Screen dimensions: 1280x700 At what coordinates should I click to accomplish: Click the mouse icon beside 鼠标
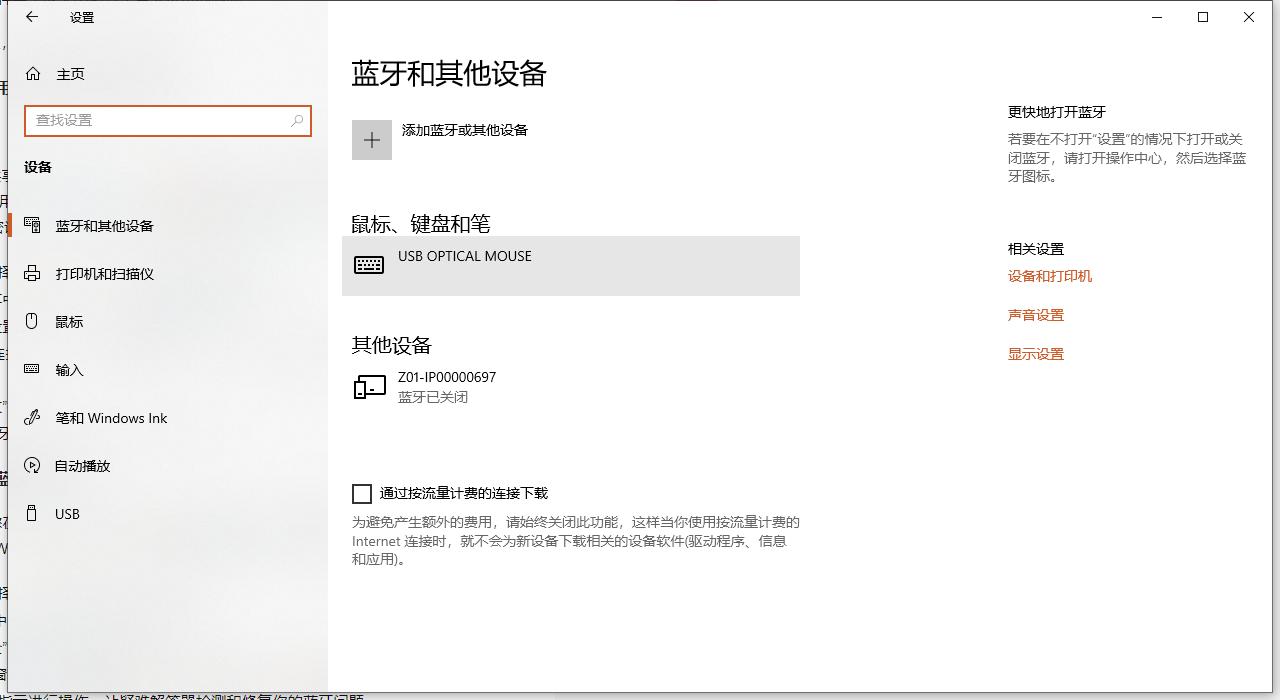pyautogui.click(x=30, y=321)
